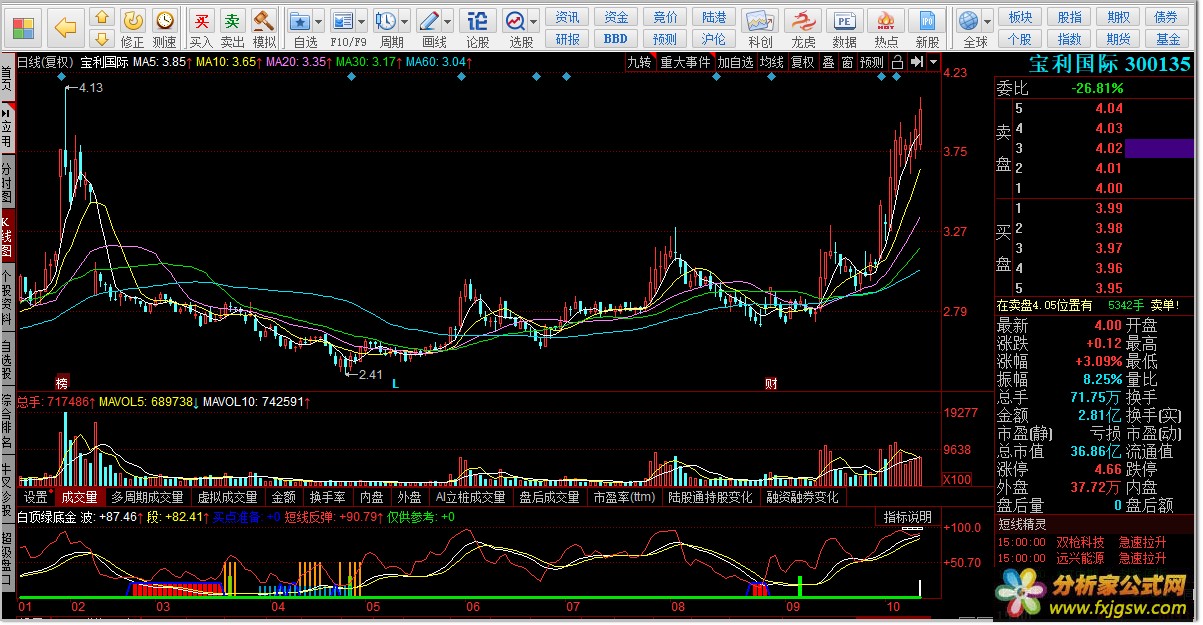This screenshot has width=1203, height=625.
Task: Go back with the yellow left arrow
Action: pyautogui.click(x=65, y=27)
